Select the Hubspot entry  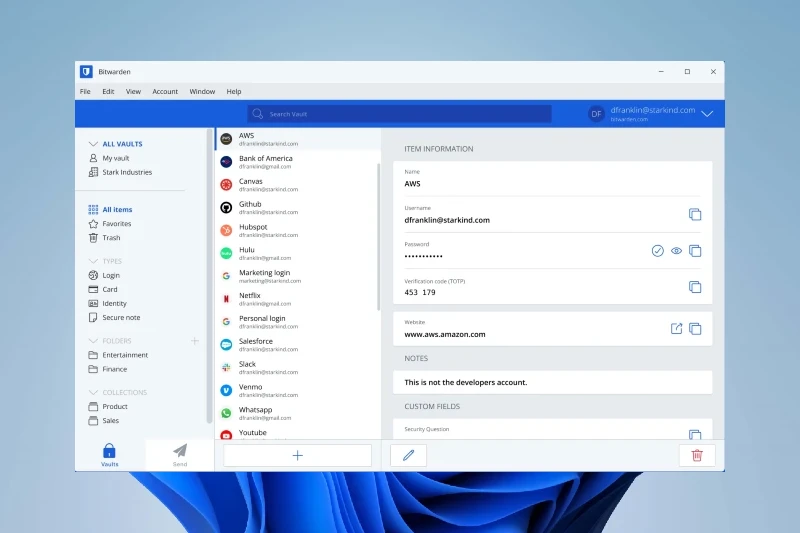296,231
